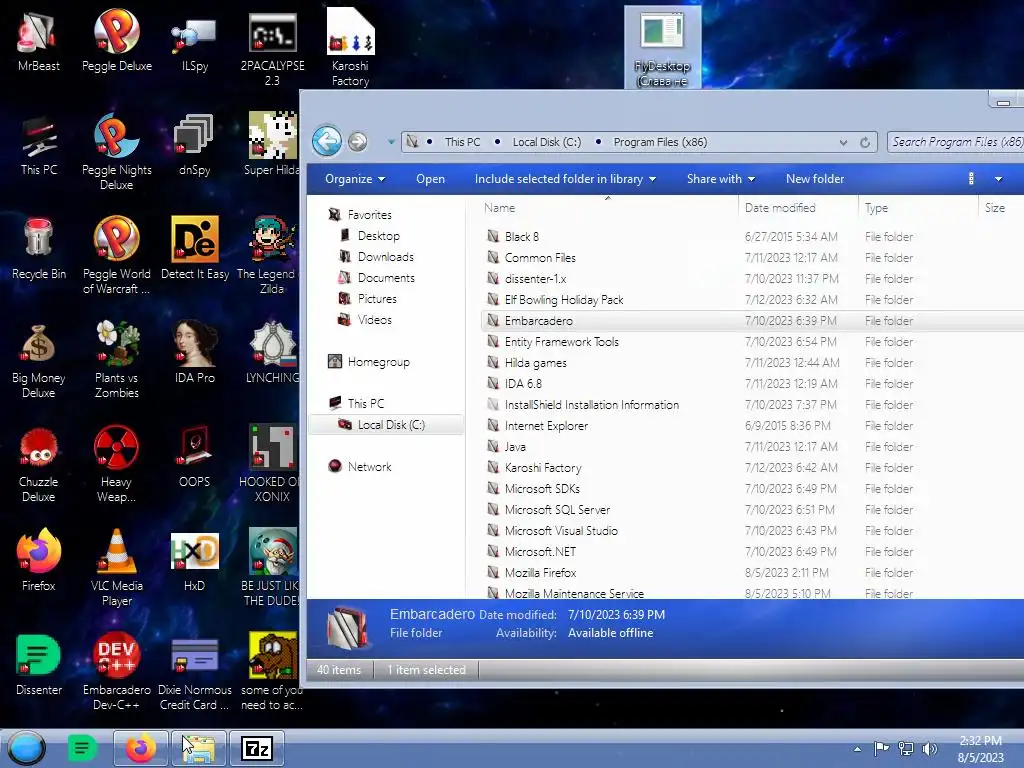Select the ILSpy desktop shortcut
This screenshot has width=1024, height=768.
click(194, 42)
